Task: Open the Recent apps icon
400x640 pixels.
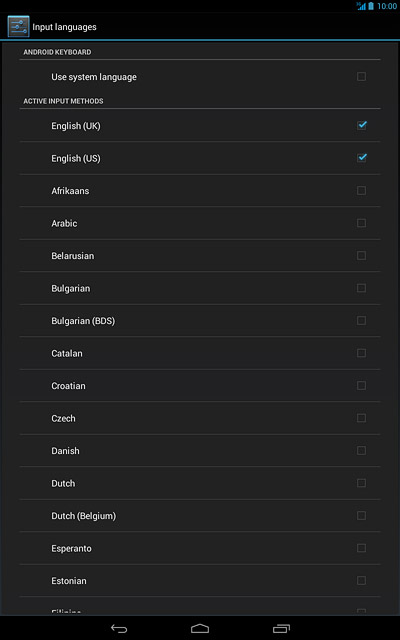Action: tap(281, 628)
